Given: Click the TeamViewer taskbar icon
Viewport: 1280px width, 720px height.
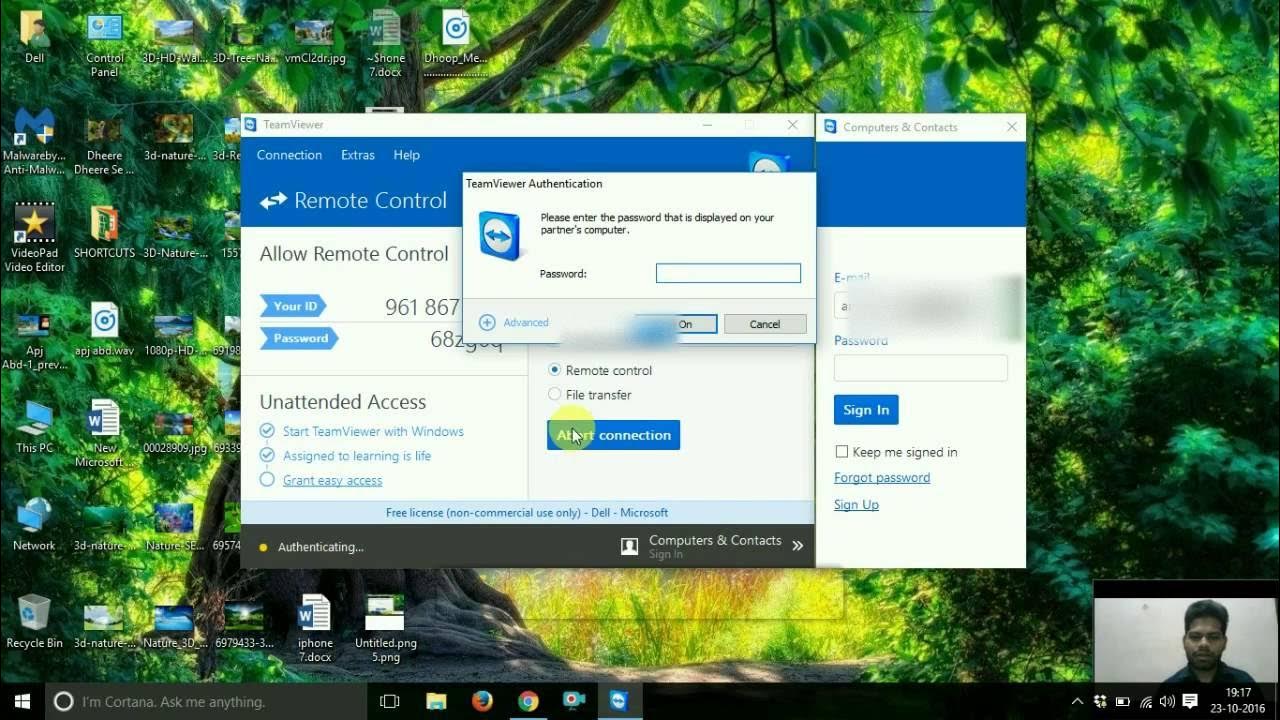Looking at the screenshot, I should click(619, 702).
